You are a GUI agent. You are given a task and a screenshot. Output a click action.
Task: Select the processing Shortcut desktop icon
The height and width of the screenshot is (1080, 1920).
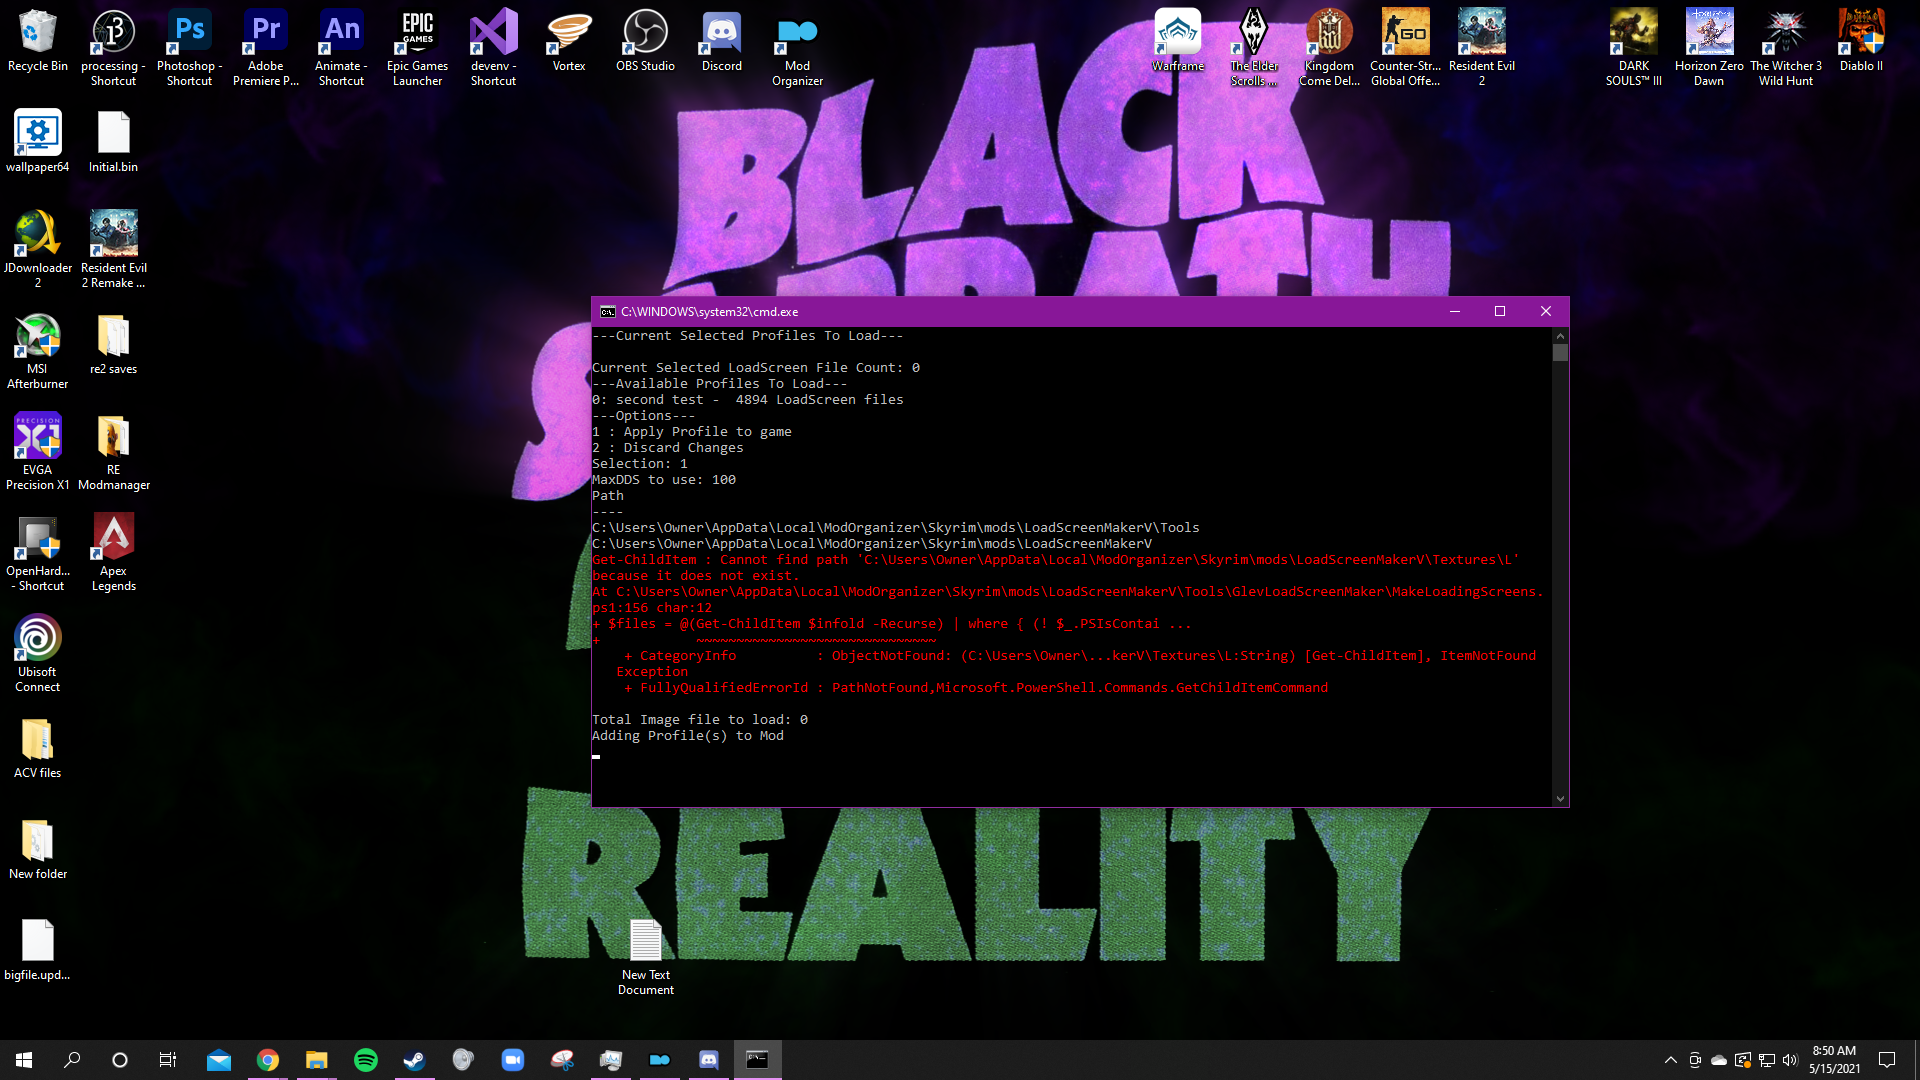coord(113,48)
